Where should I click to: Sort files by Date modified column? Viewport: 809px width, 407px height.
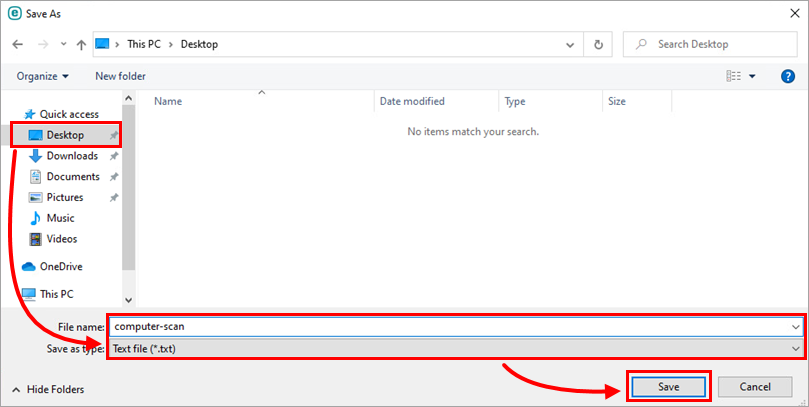[412, 102]
